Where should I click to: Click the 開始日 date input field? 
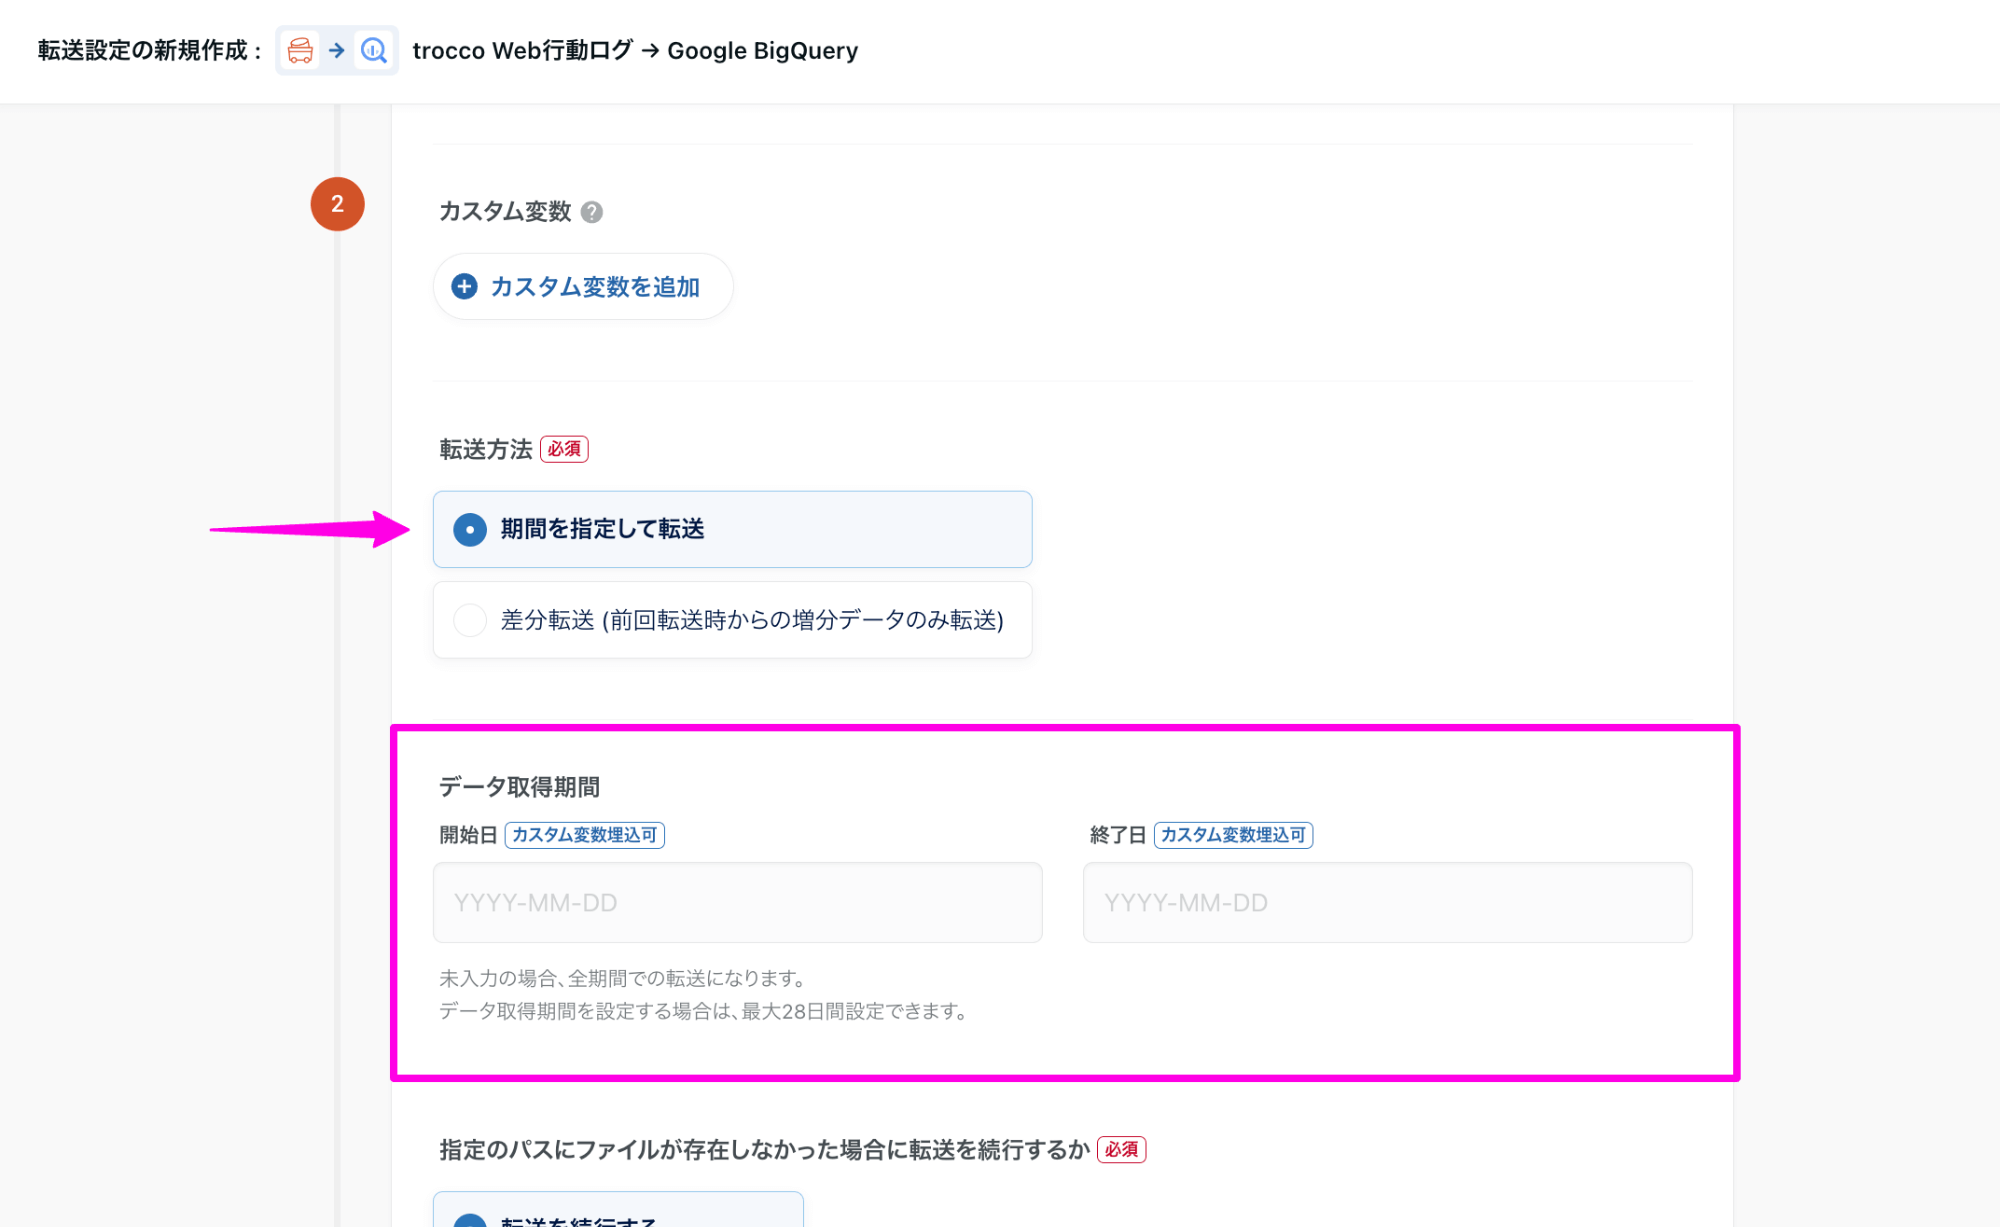coord(737,901)
